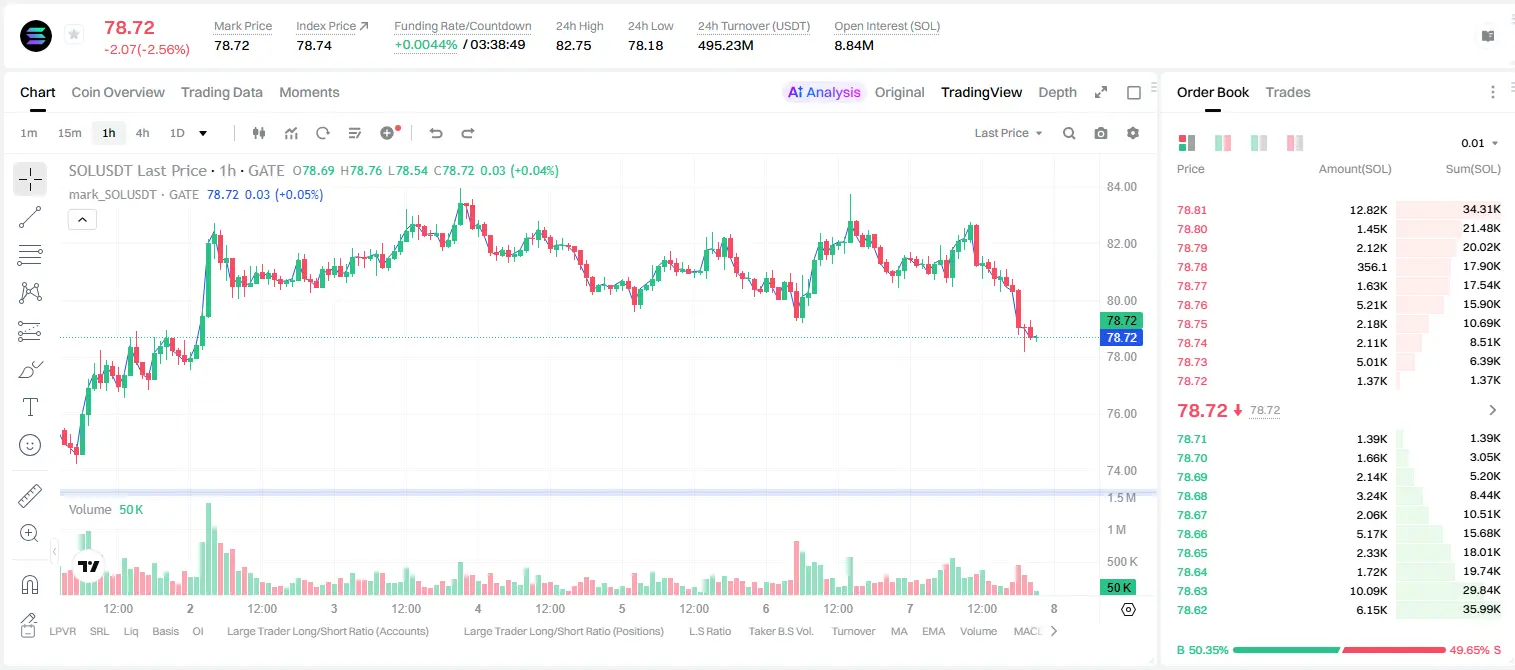Expand chart to fullscreen arrows icon
This screenshot has height=670, width=1515.
(x=1101, y=92)
